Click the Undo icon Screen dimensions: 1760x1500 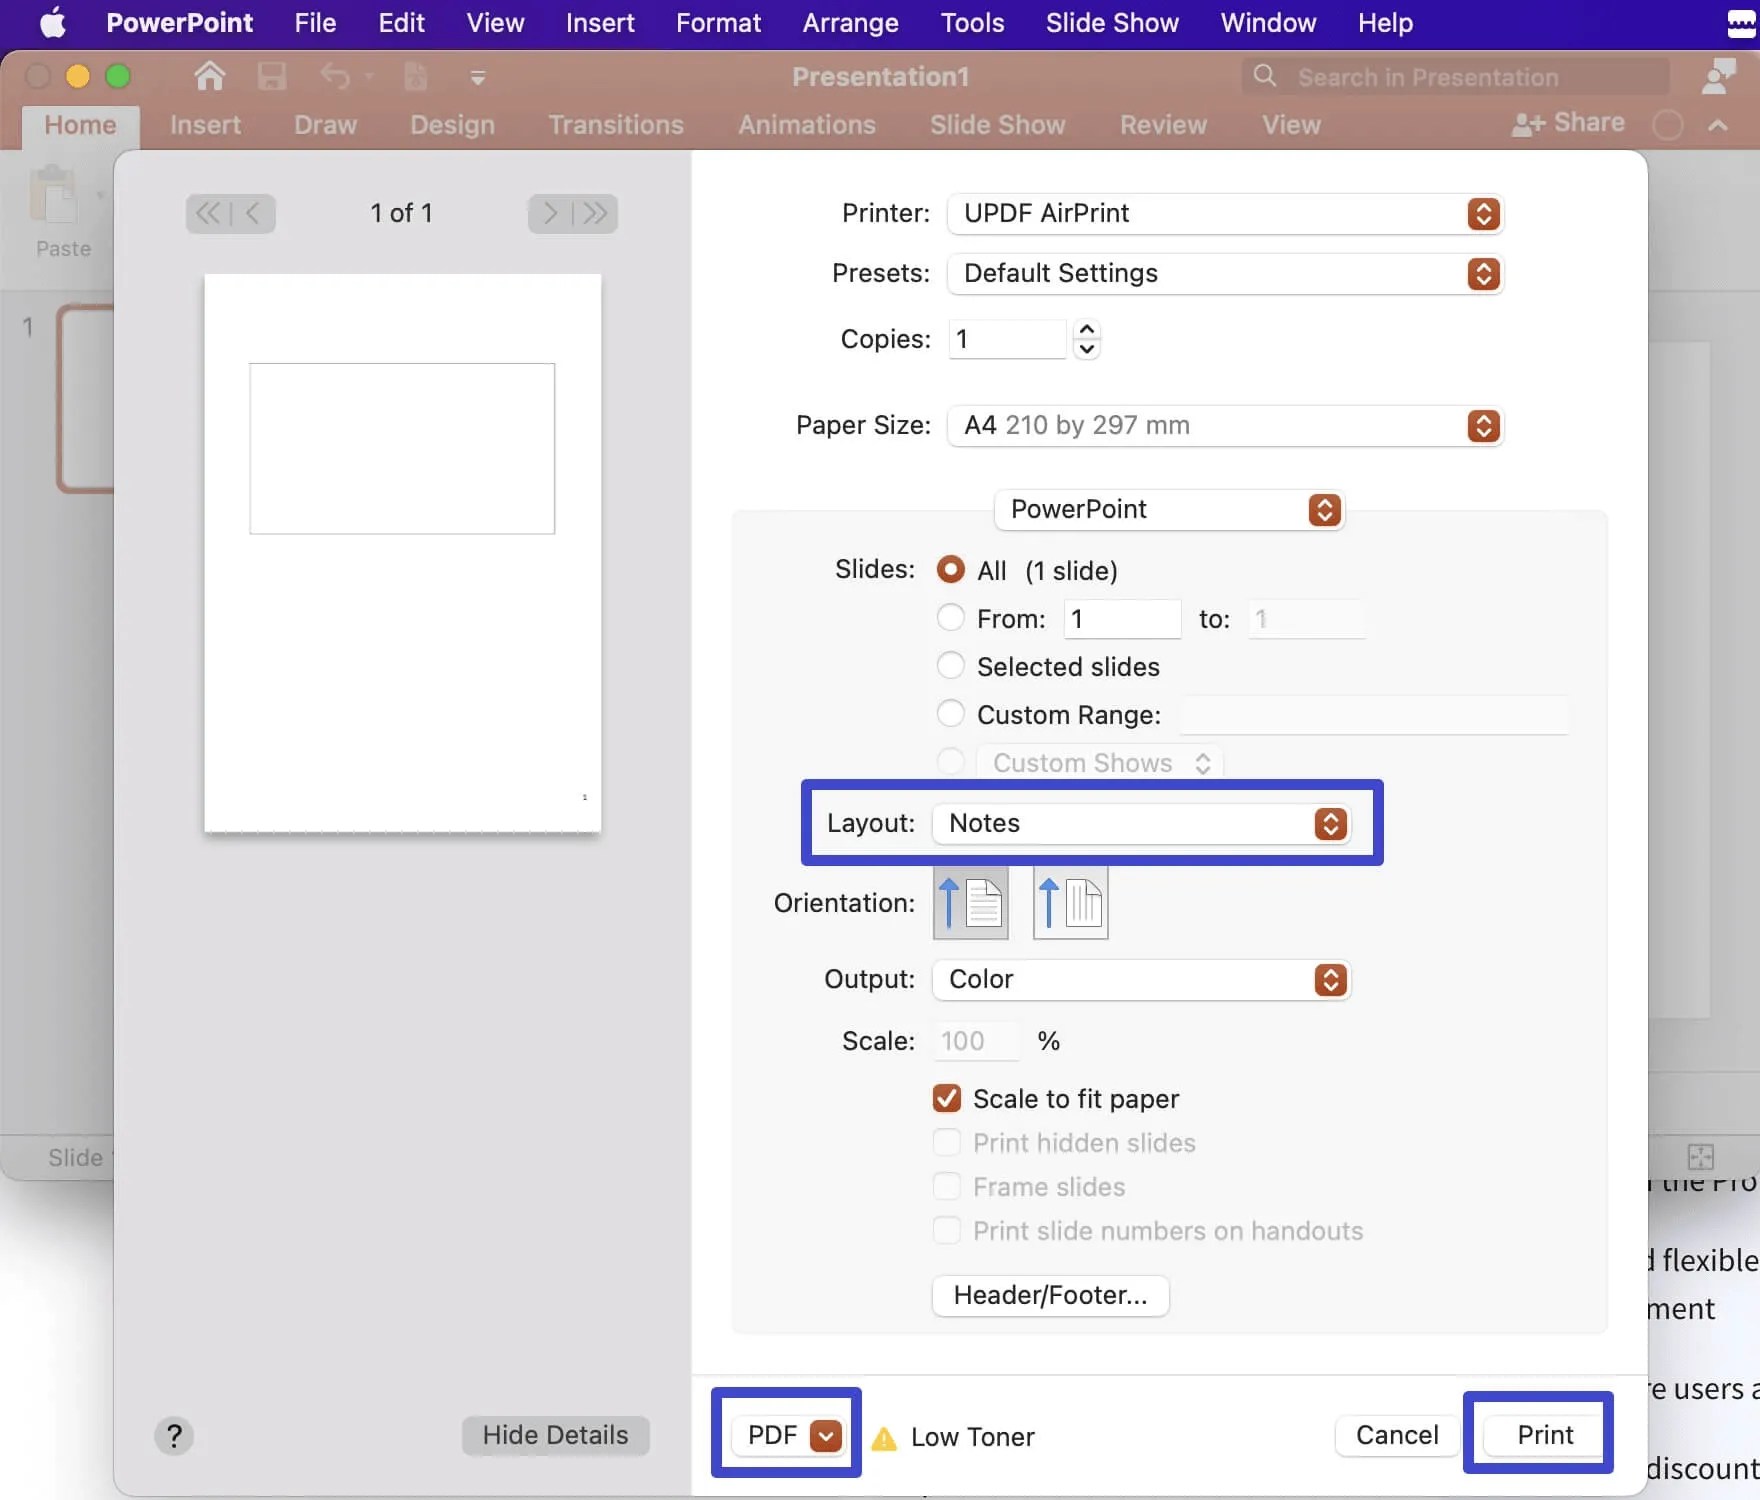[336, 76]
